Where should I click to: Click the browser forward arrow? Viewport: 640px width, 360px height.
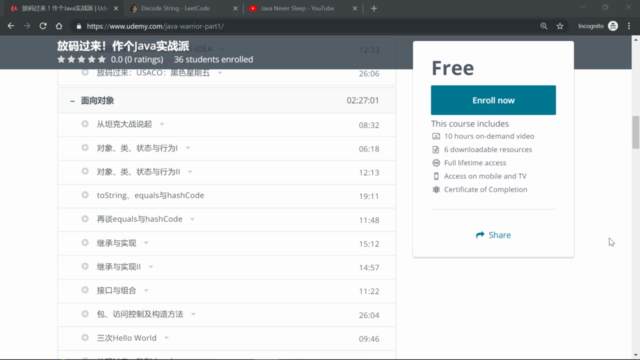27,26
